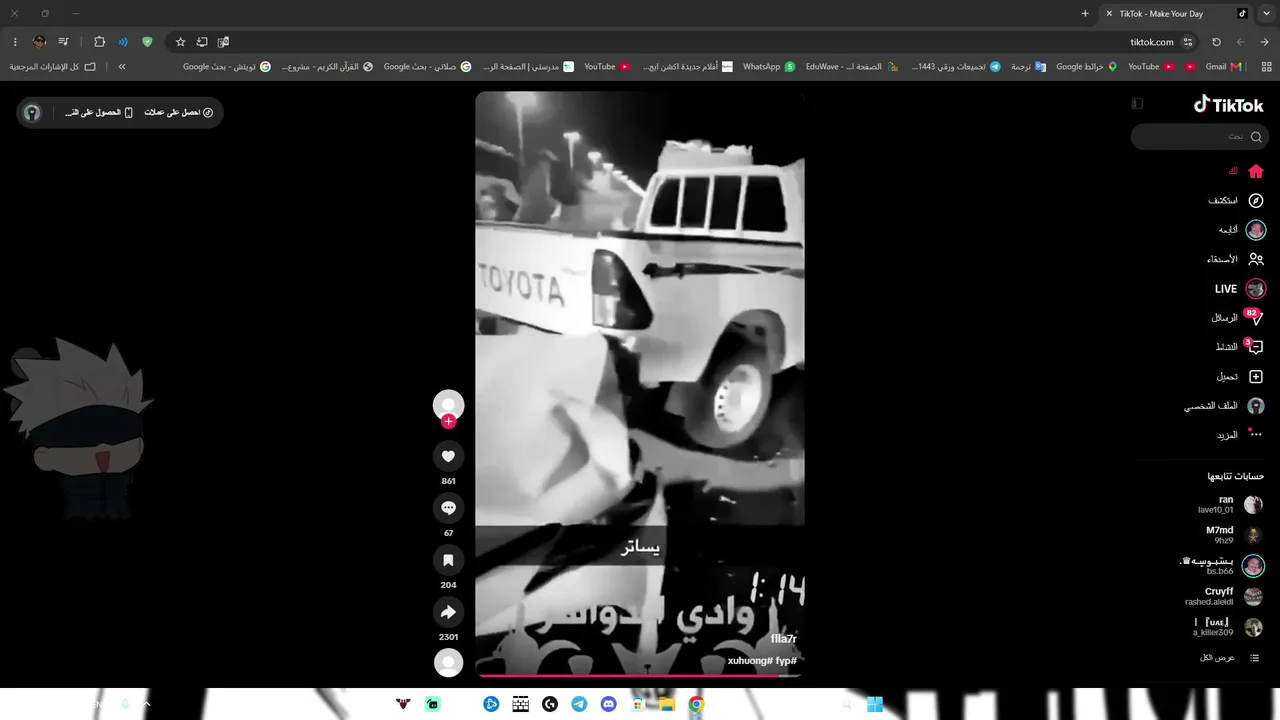
Task: Open the #xuhuong hashtag
Action: point(752,661)
